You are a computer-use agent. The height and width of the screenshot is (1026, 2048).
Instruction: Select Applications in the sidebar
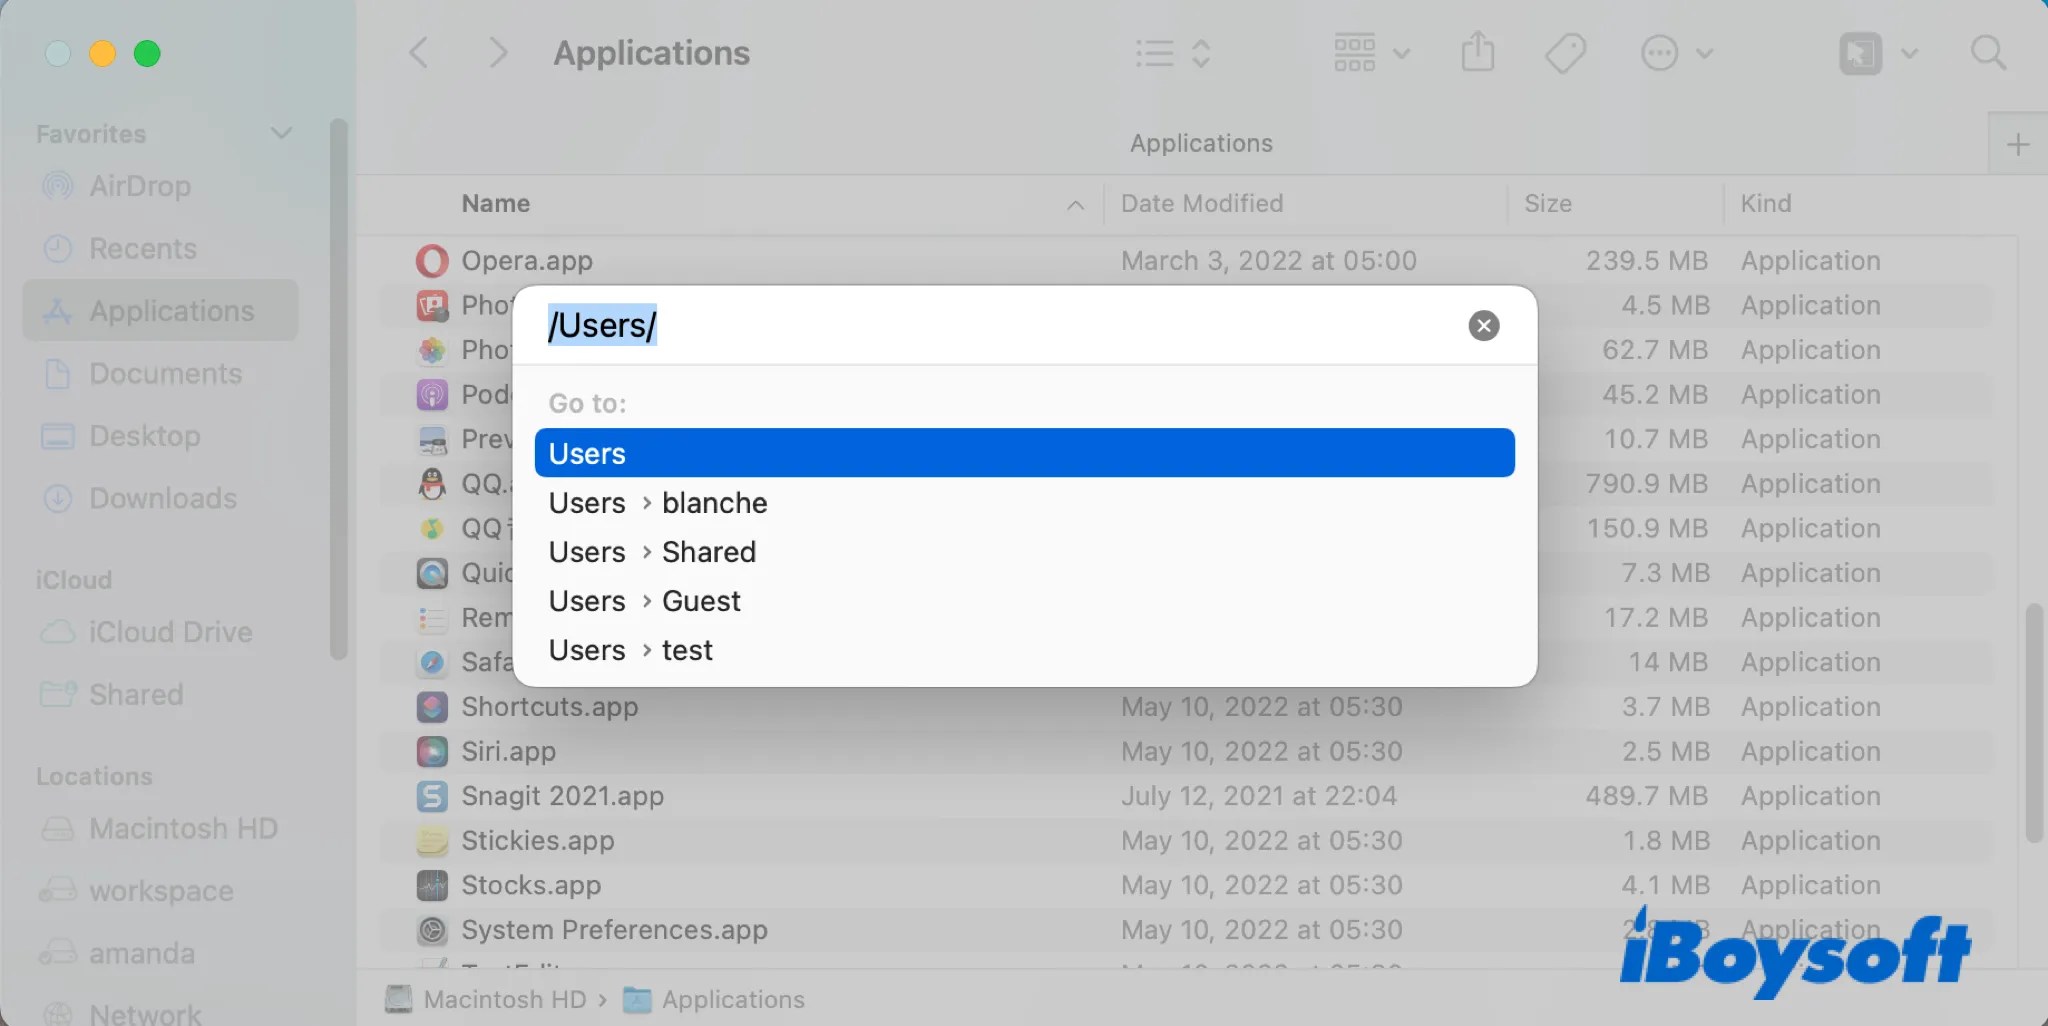160,310
